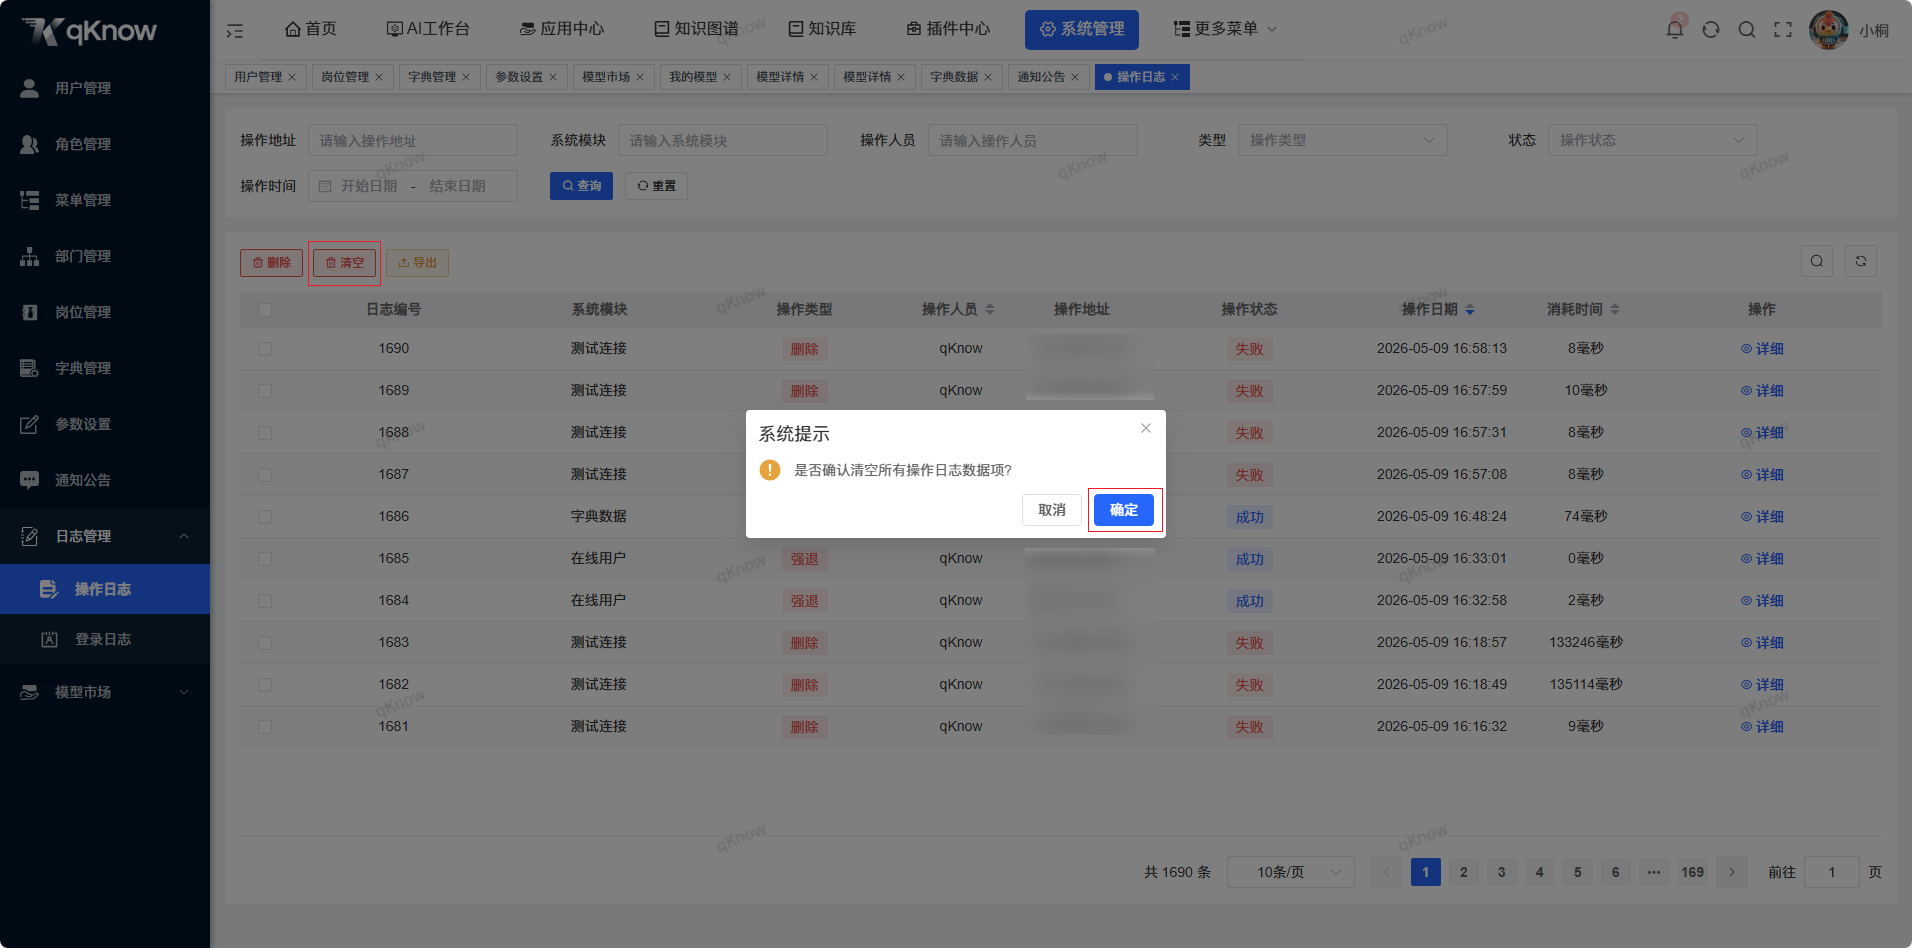Viewport: 1912px width, 948px height.
Task: Click the 操作地址 input field
Action: click(x=413, y=140)
